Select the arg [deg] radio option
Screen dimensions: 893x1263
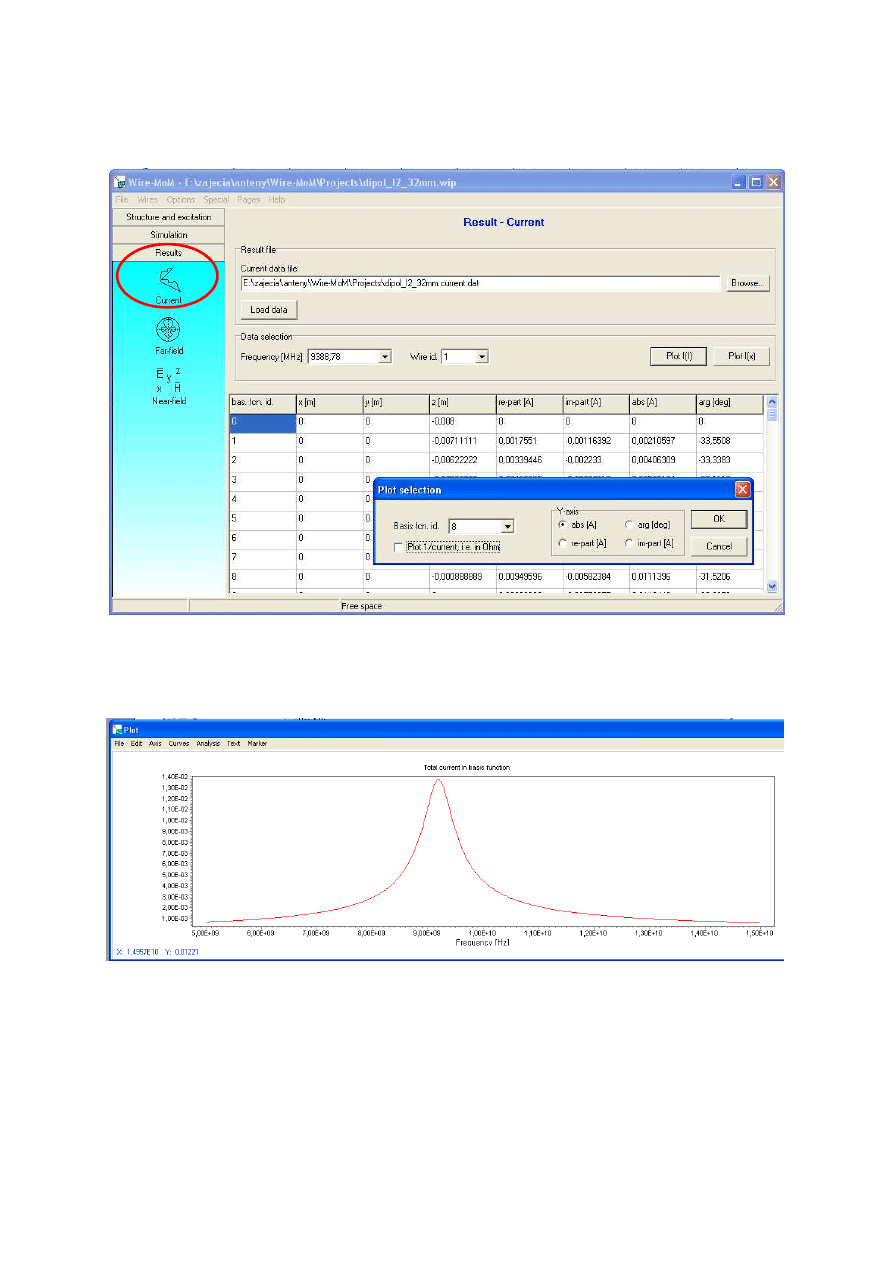629,525
